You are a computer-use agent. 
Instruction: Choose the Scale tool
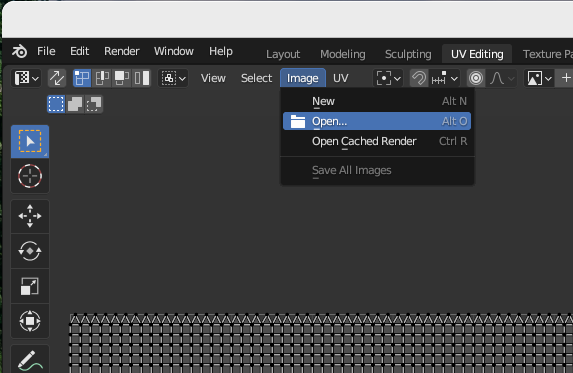pyautogui.click(x=30, y=286)
